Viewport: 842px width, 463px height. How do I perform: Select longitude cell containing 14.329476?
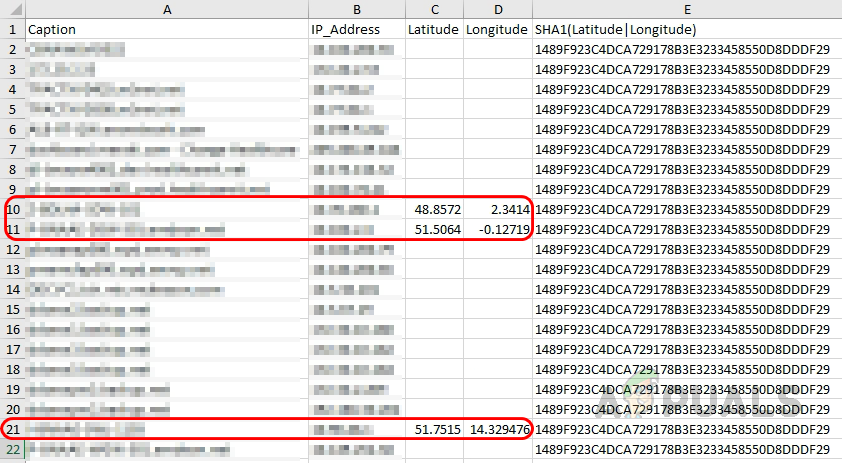coord(498,429)
